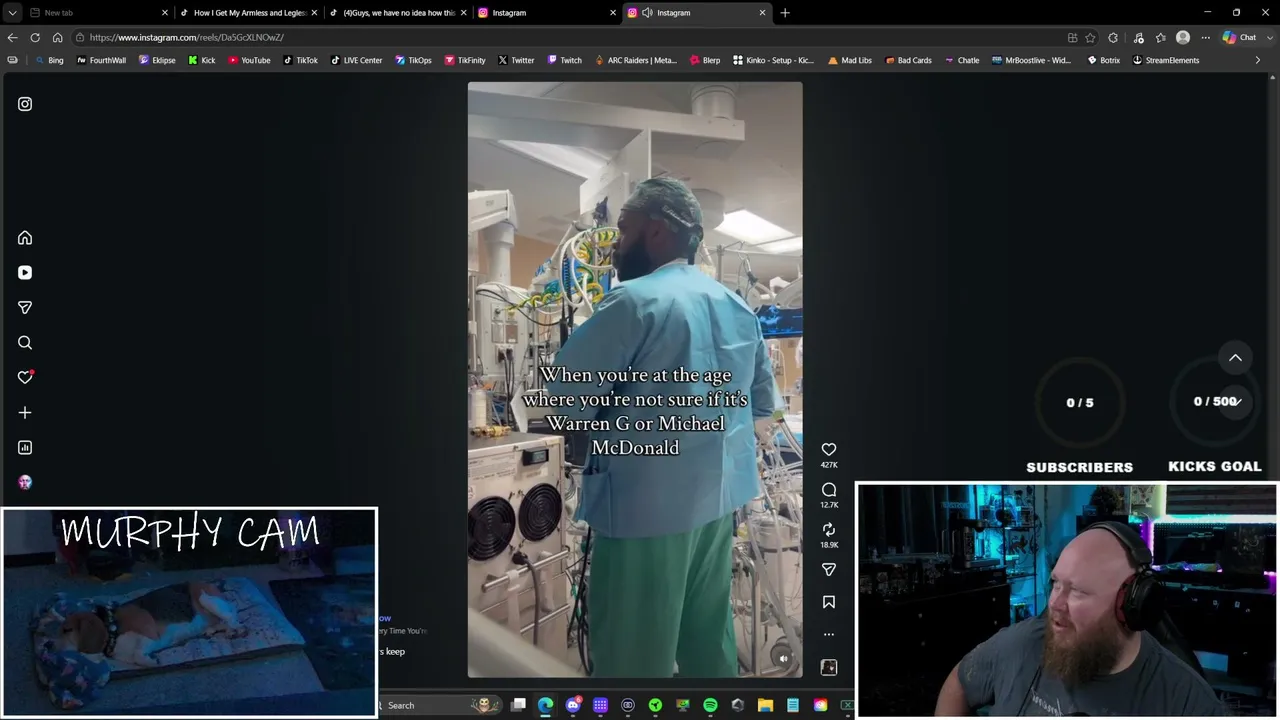Open the browser home page
The image size is (1280, 720).
(x=57, y=38)
